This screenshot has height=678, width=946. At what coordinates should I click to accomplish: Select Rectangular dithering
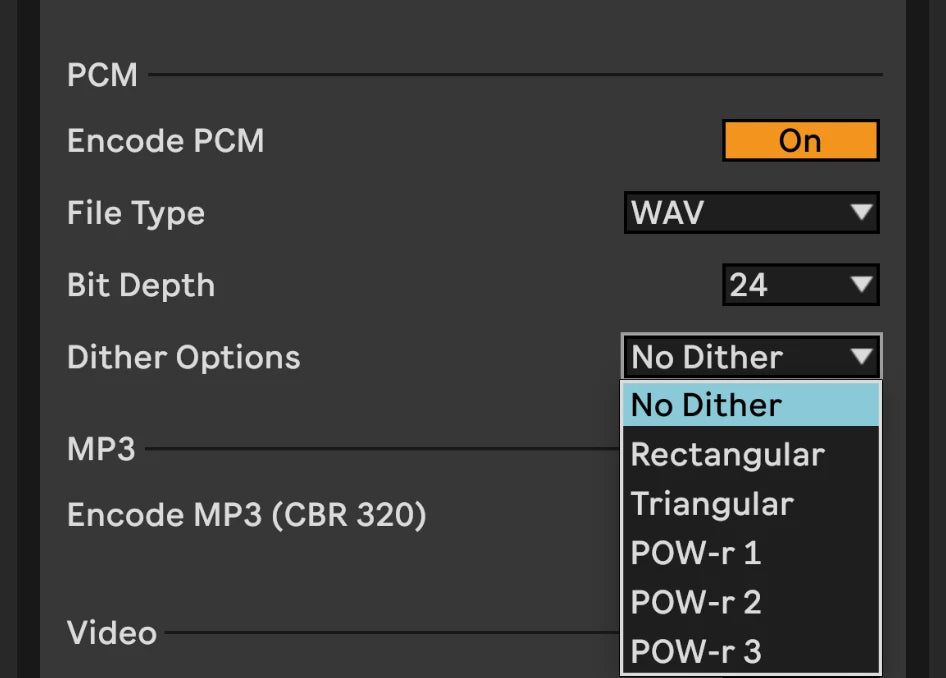[x=750, y=454]
